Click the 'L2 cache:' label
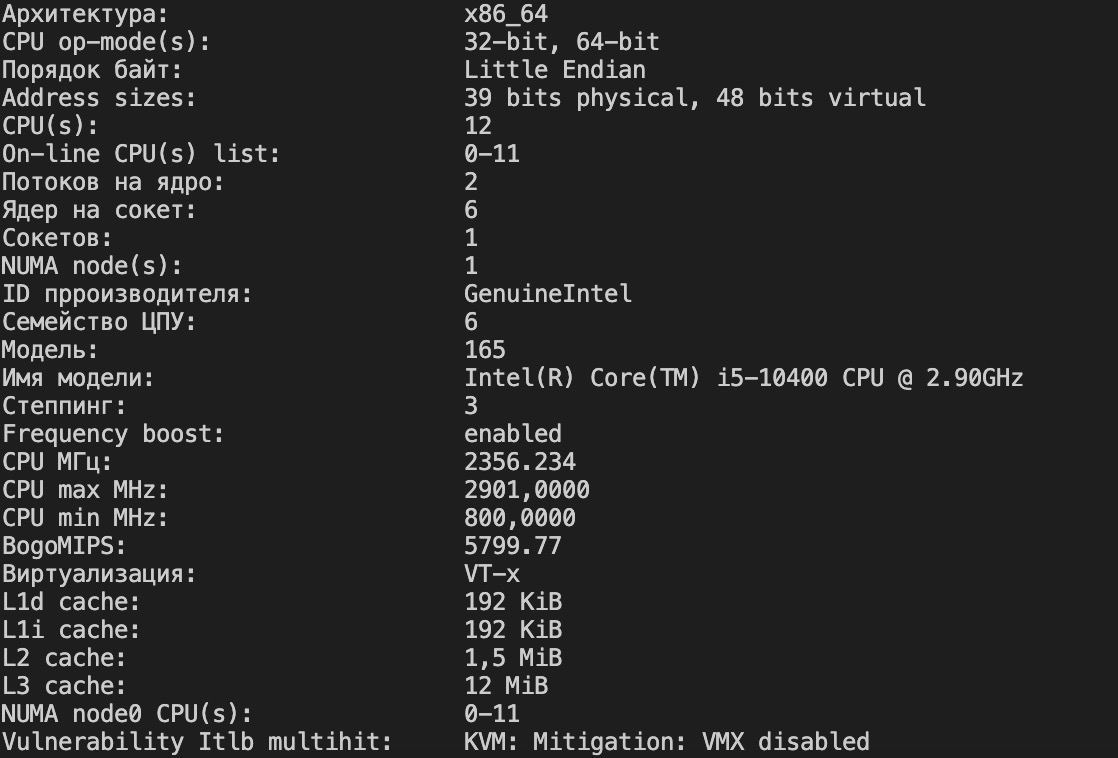 tap(64, 657)
